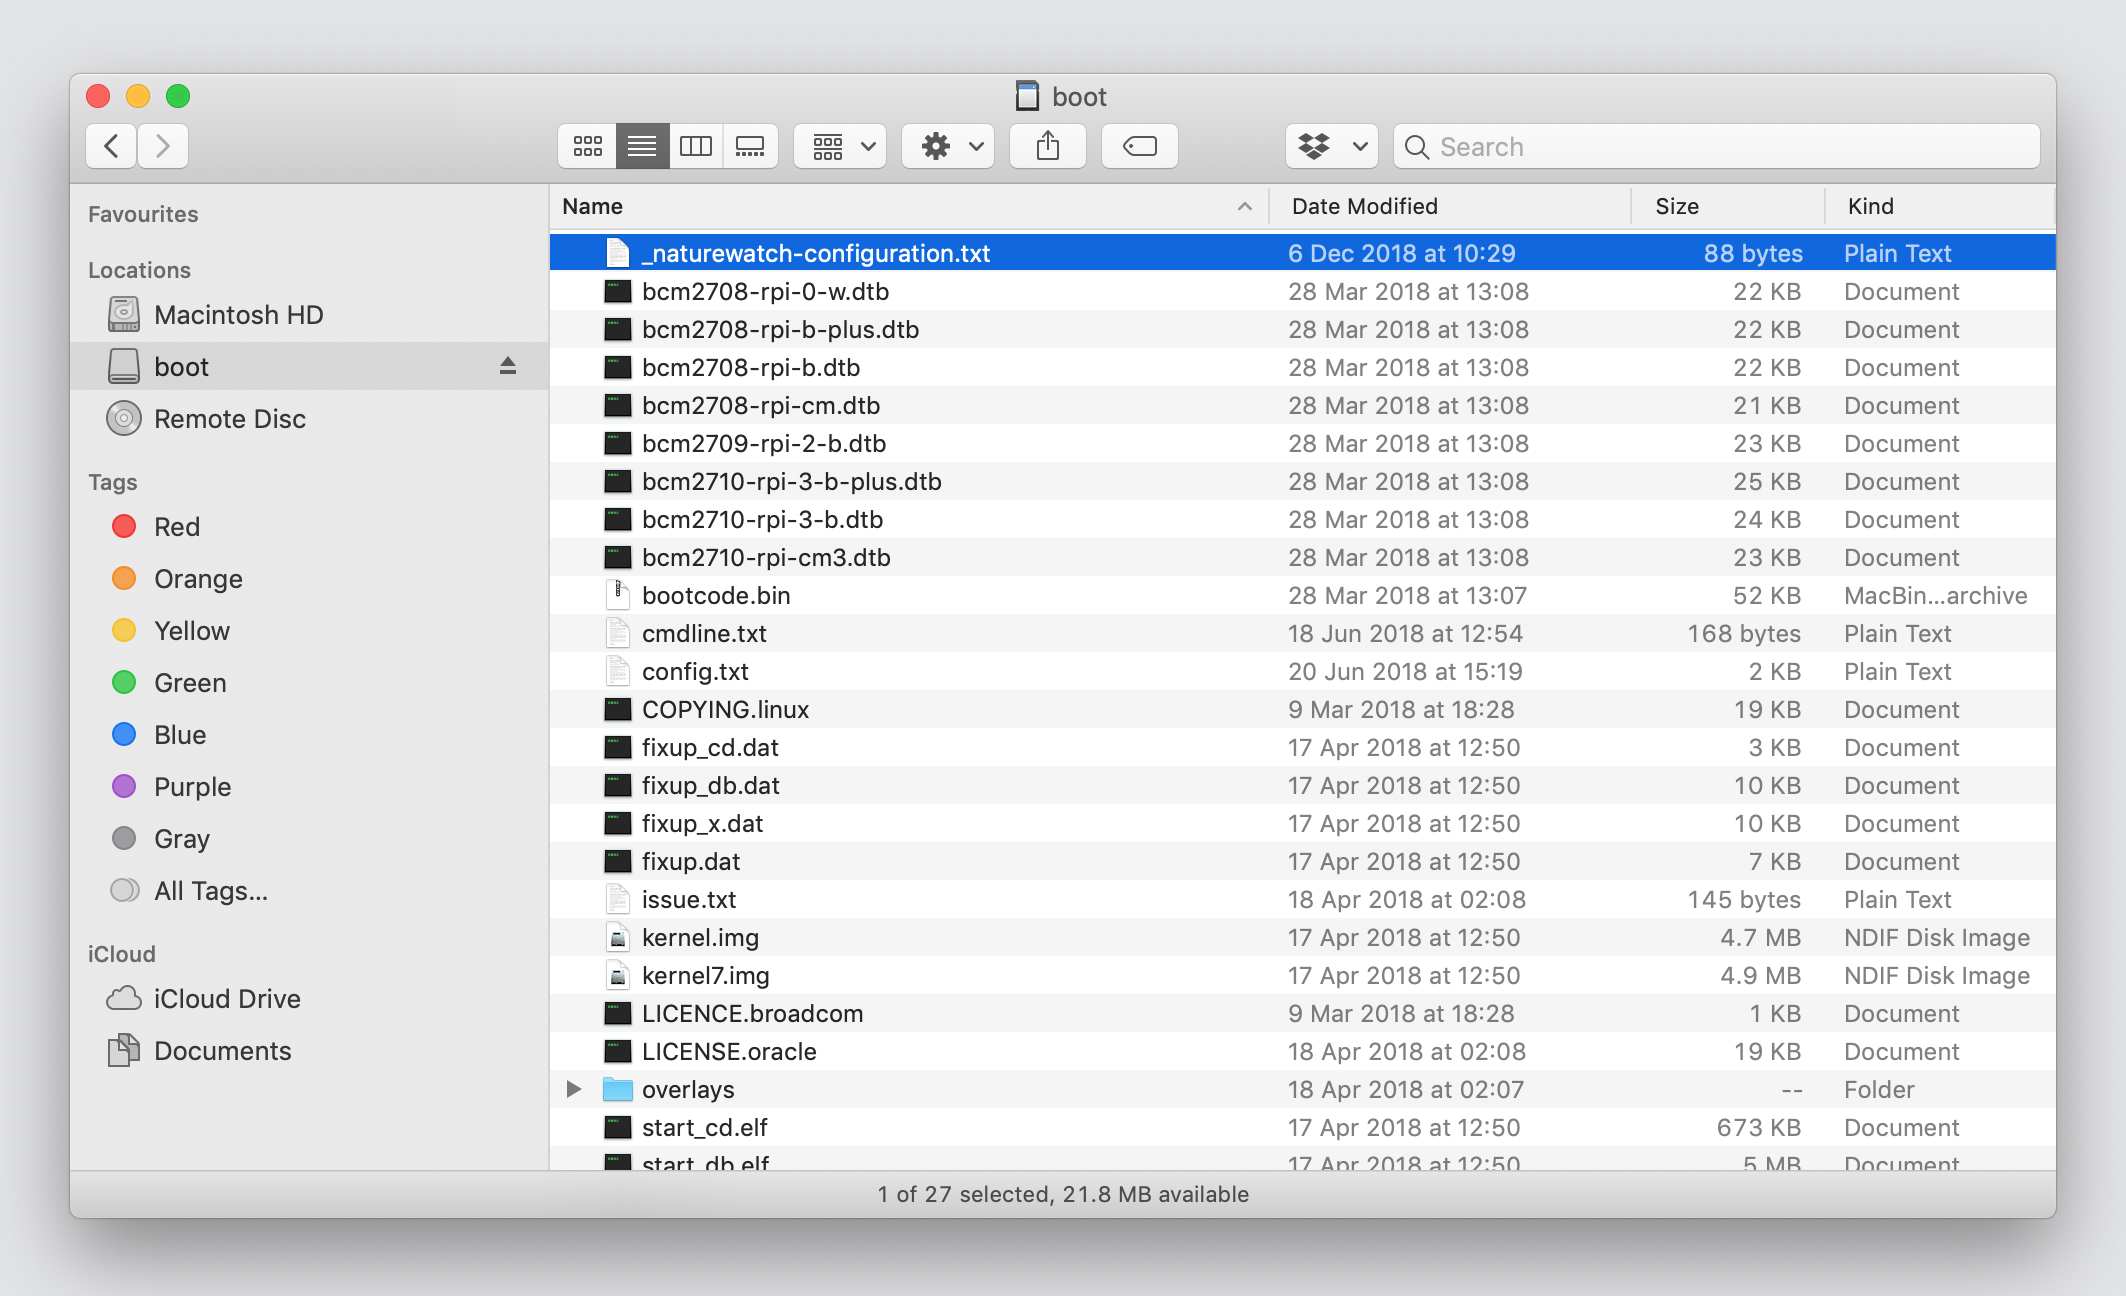Eject the boot volume
This screenshot has width=2126, height=1296.
point(508,366)
